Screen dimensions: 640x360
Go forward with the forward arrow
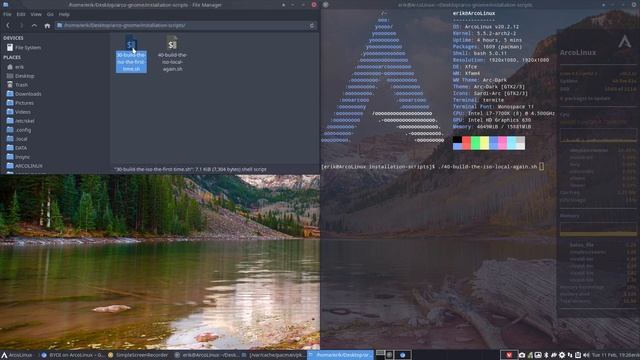(21, 25)
